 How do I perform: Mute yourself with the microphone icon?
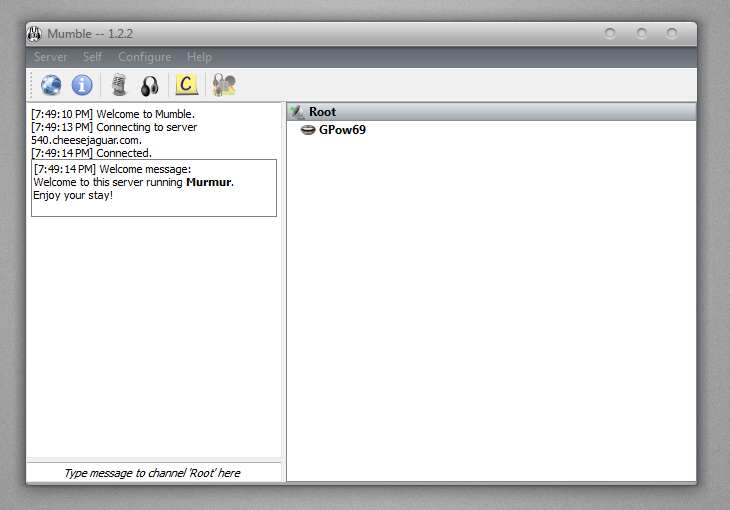[119, 85]
